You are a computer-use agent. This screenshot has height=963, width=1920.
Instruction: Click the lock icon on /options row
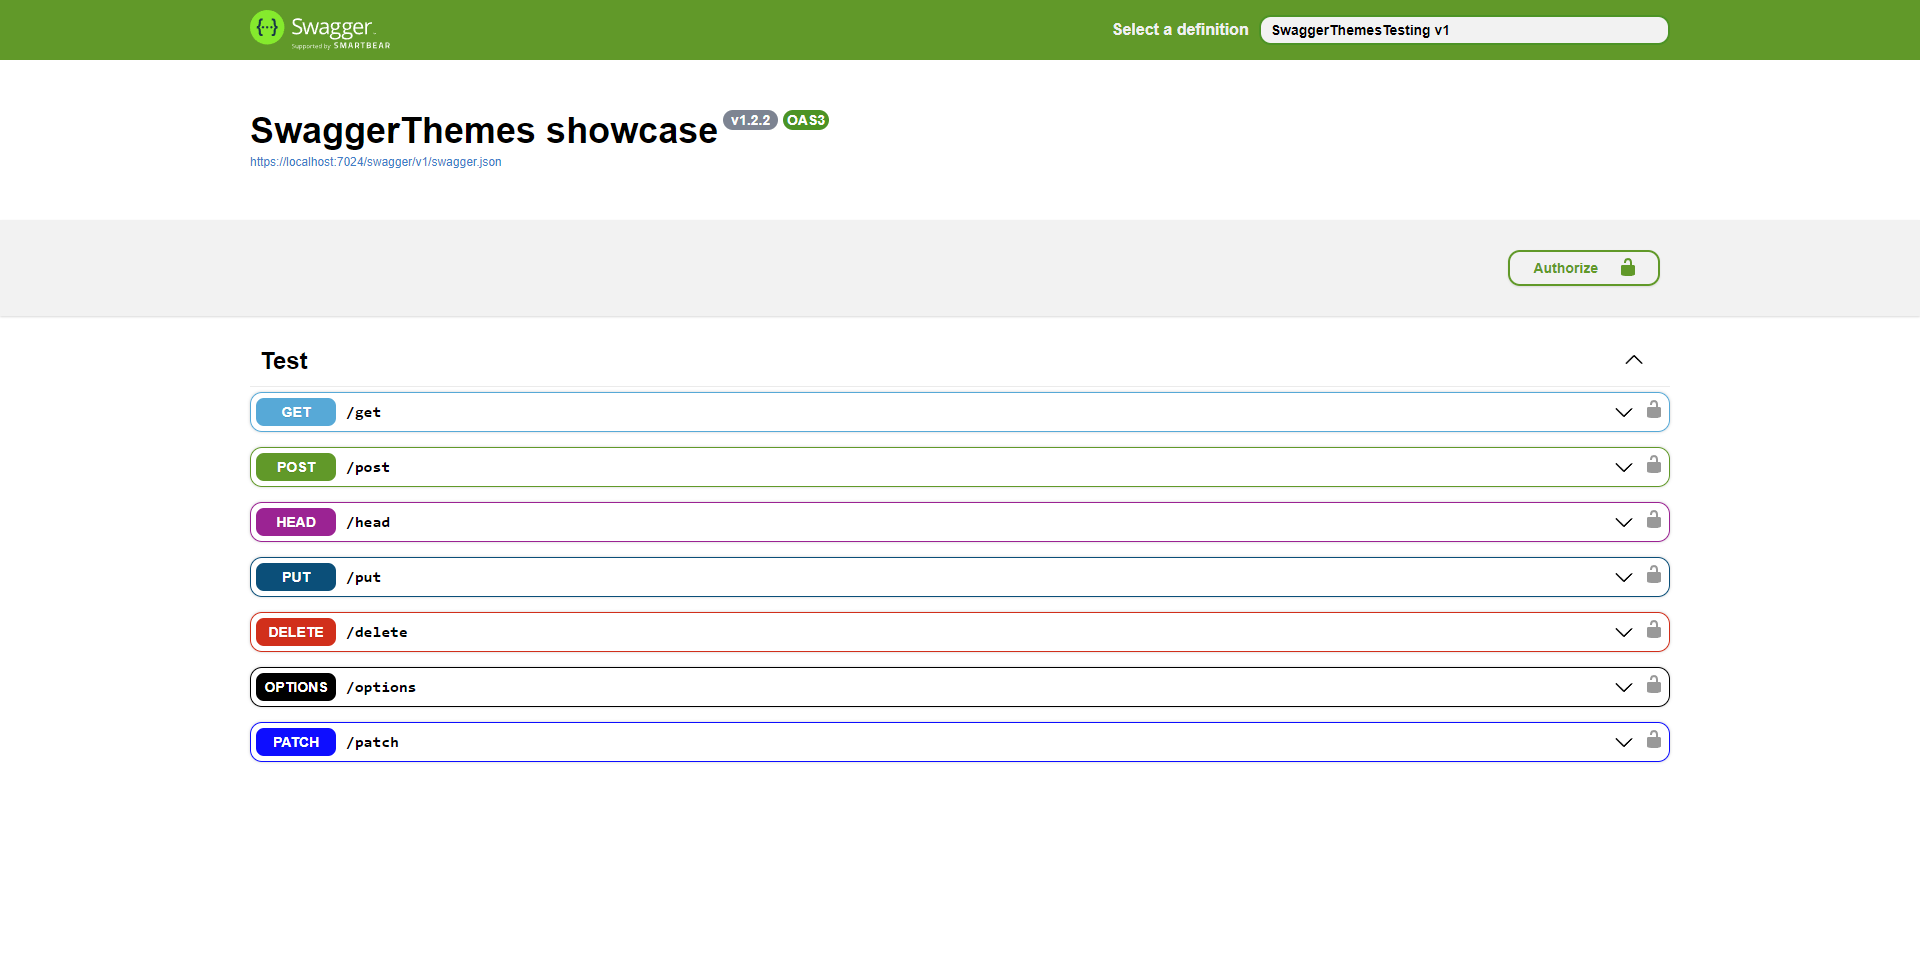1654,685
